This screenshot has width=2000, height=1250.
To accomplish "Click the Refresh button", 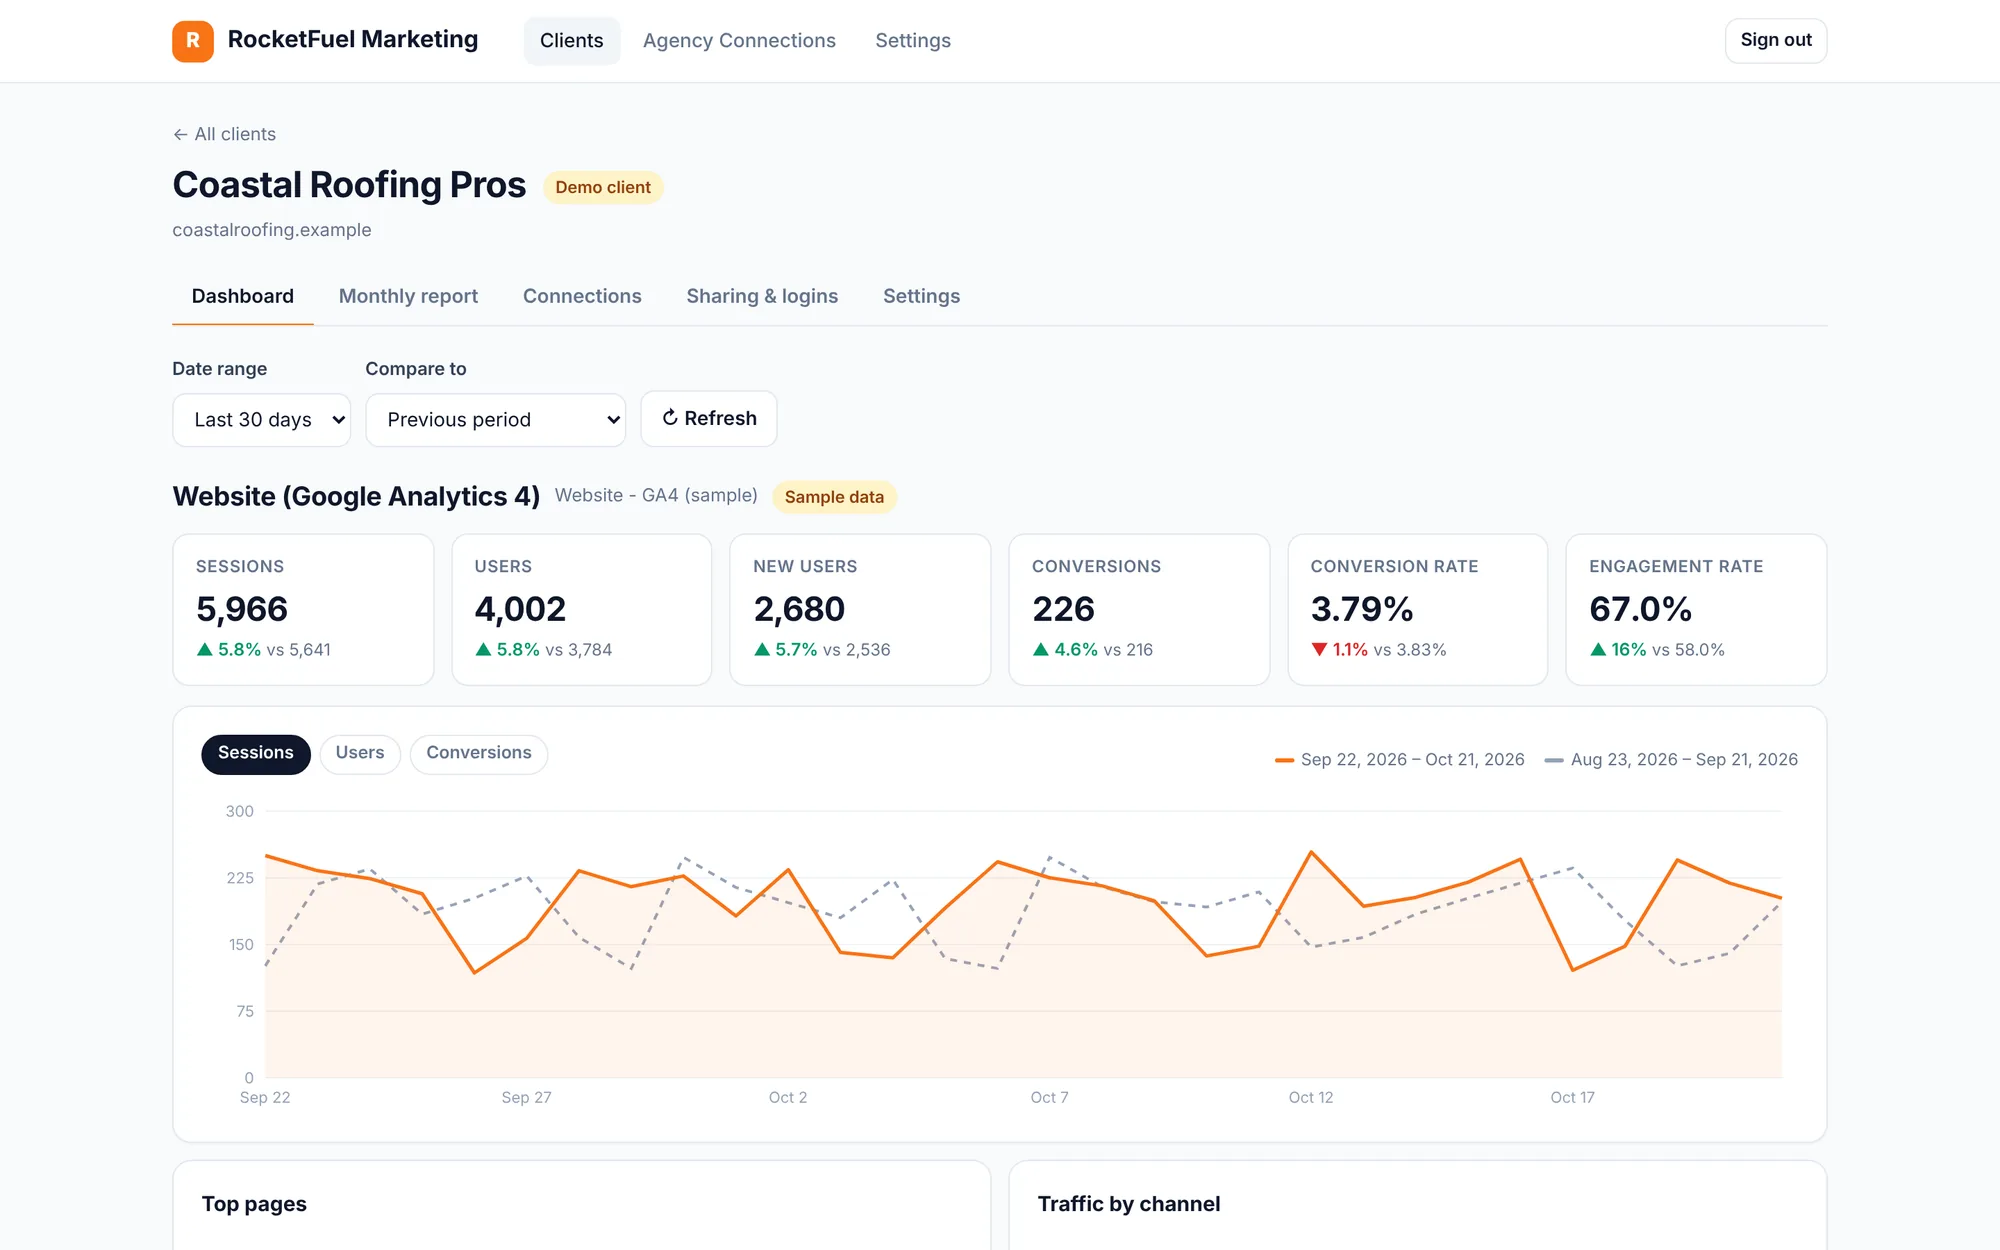I will [x=709, y=418].
